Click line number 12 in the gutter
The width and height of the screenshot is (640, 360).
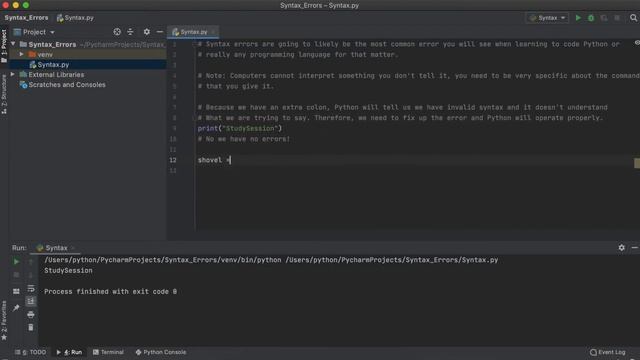coord(173,160)
